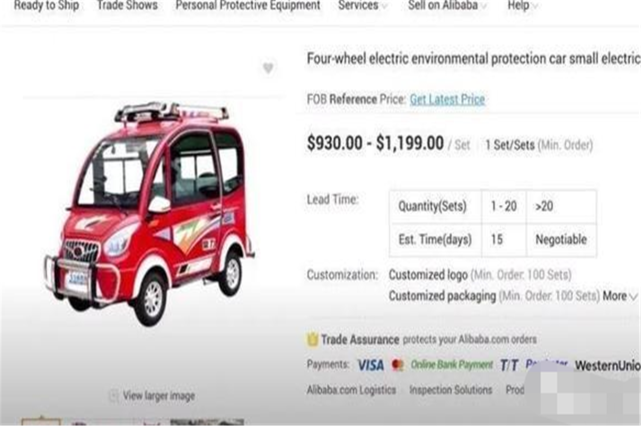The image size is (641, 426).
Task: Click the VISA payment logo
Action: (x=370, y=365)
